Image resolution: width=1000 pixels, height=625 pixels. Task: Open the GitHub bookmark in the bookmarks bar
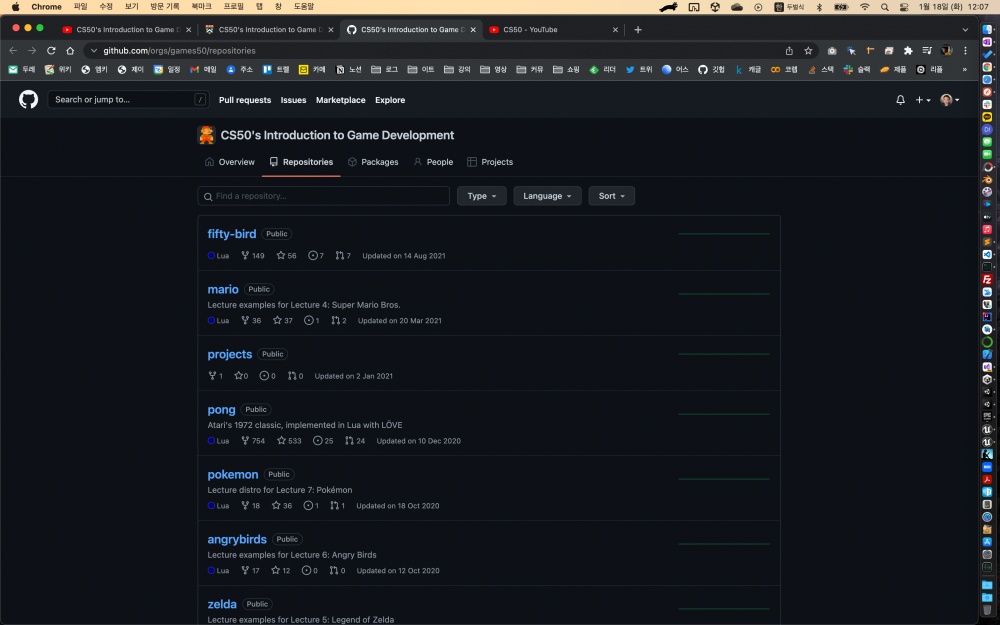[x=711, y=70]
